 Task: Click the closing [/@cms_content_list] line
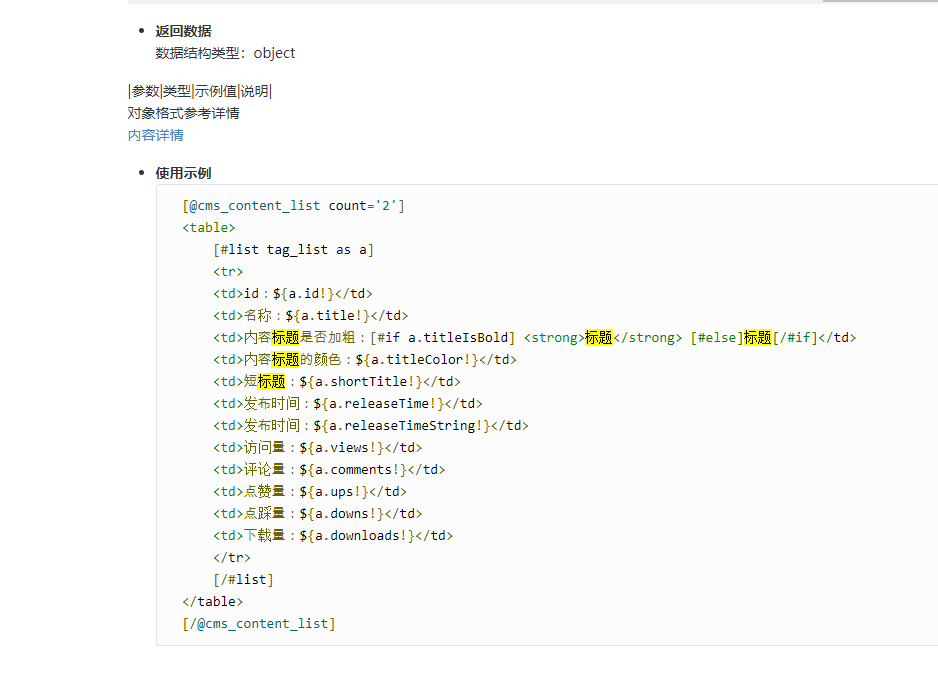coord(259,624)
